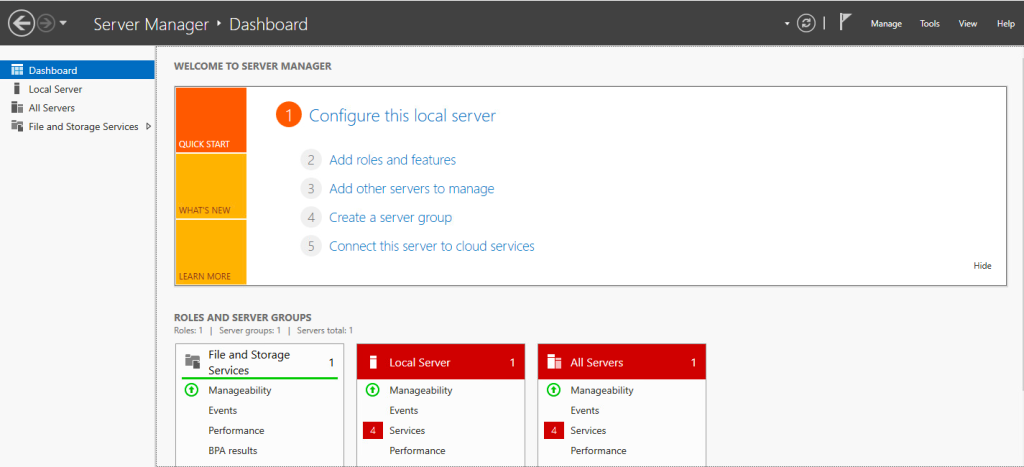This screenshot has width=1024, height=467.
Task: Click Manageability in File and Storage tile
Action: click(240, 391)
